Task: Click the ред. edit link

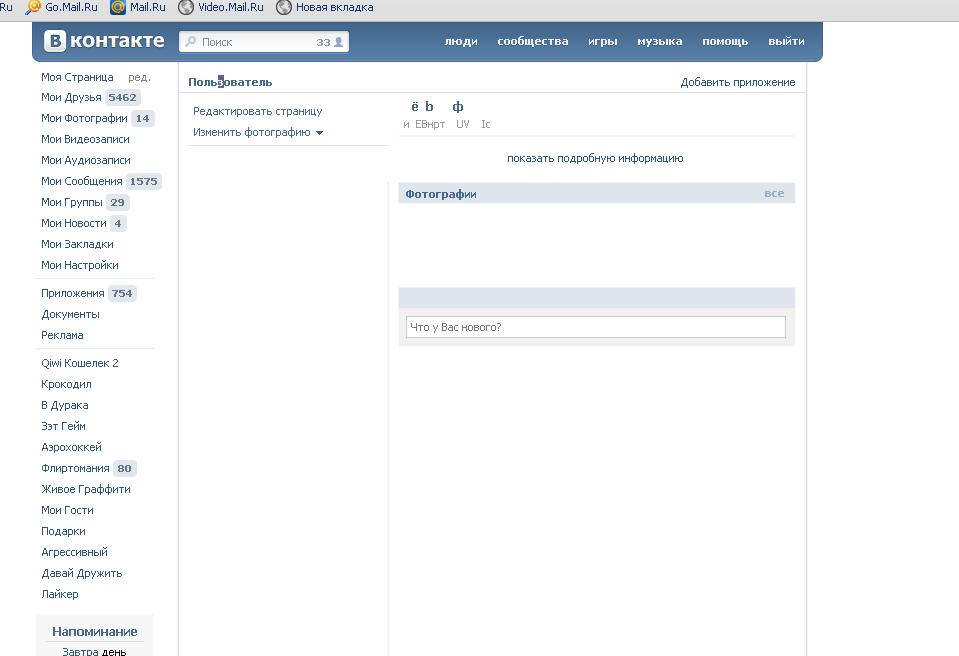Action: (x=139, y=78)
